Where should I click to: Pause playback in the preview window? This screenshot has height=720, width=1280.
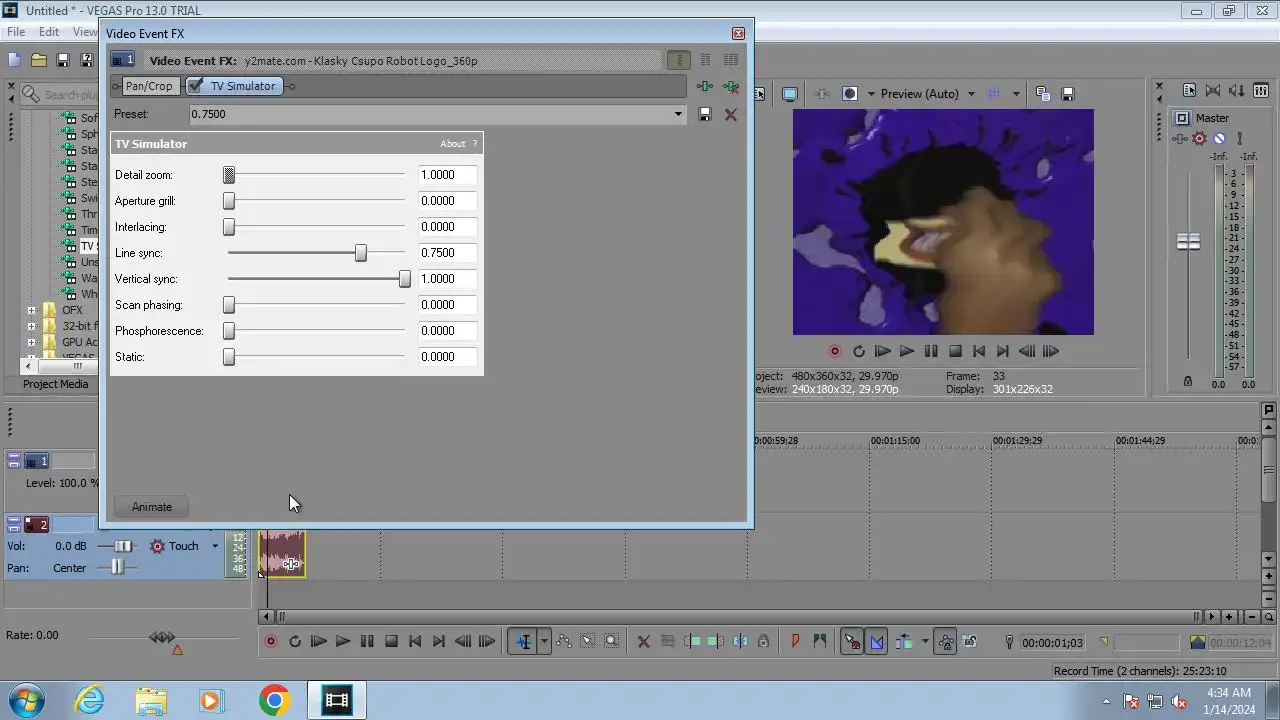tap(931, 351)
